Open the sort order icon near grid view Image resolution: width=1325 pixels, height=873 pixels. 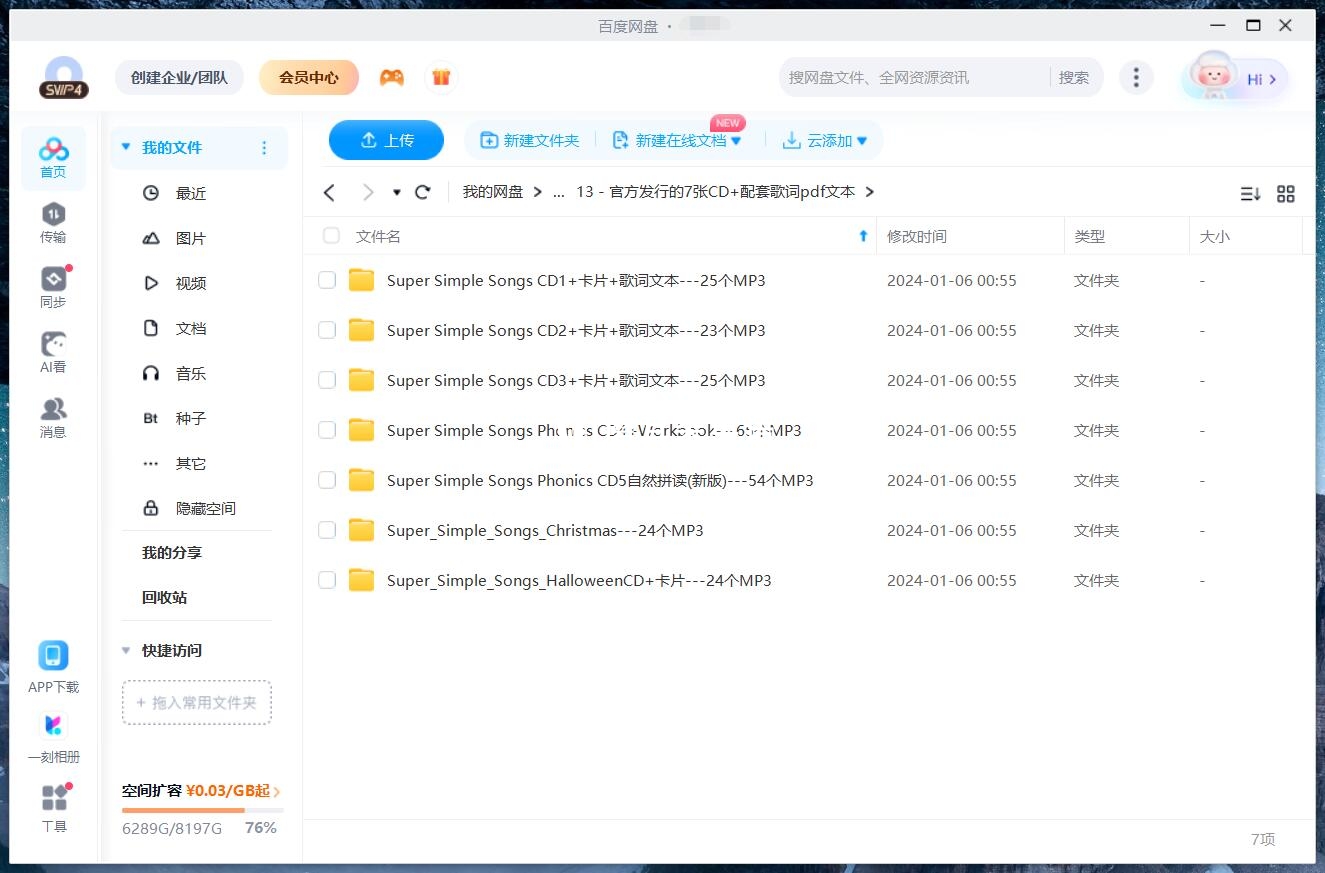pyautogui.click(x=1250, y=193)
